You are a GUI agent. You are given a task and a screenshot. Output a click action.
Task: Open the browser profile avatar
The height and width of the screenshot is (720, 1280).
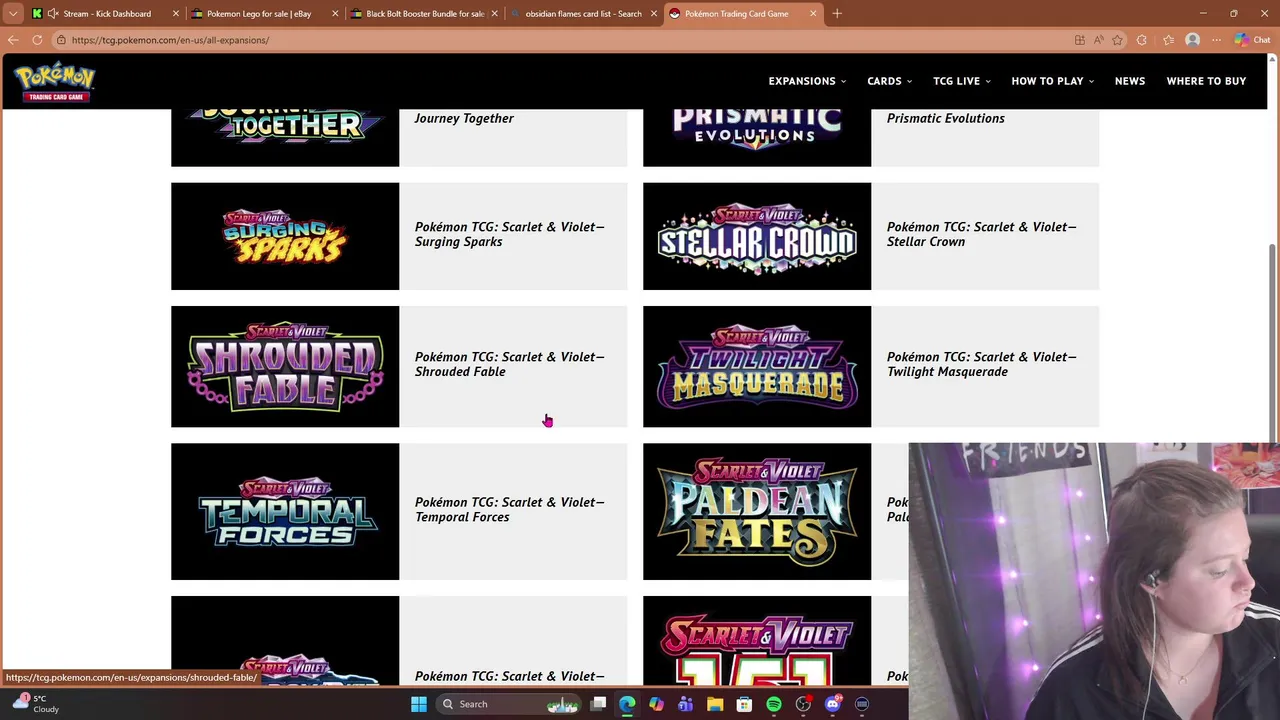(x=1192, y=40)
